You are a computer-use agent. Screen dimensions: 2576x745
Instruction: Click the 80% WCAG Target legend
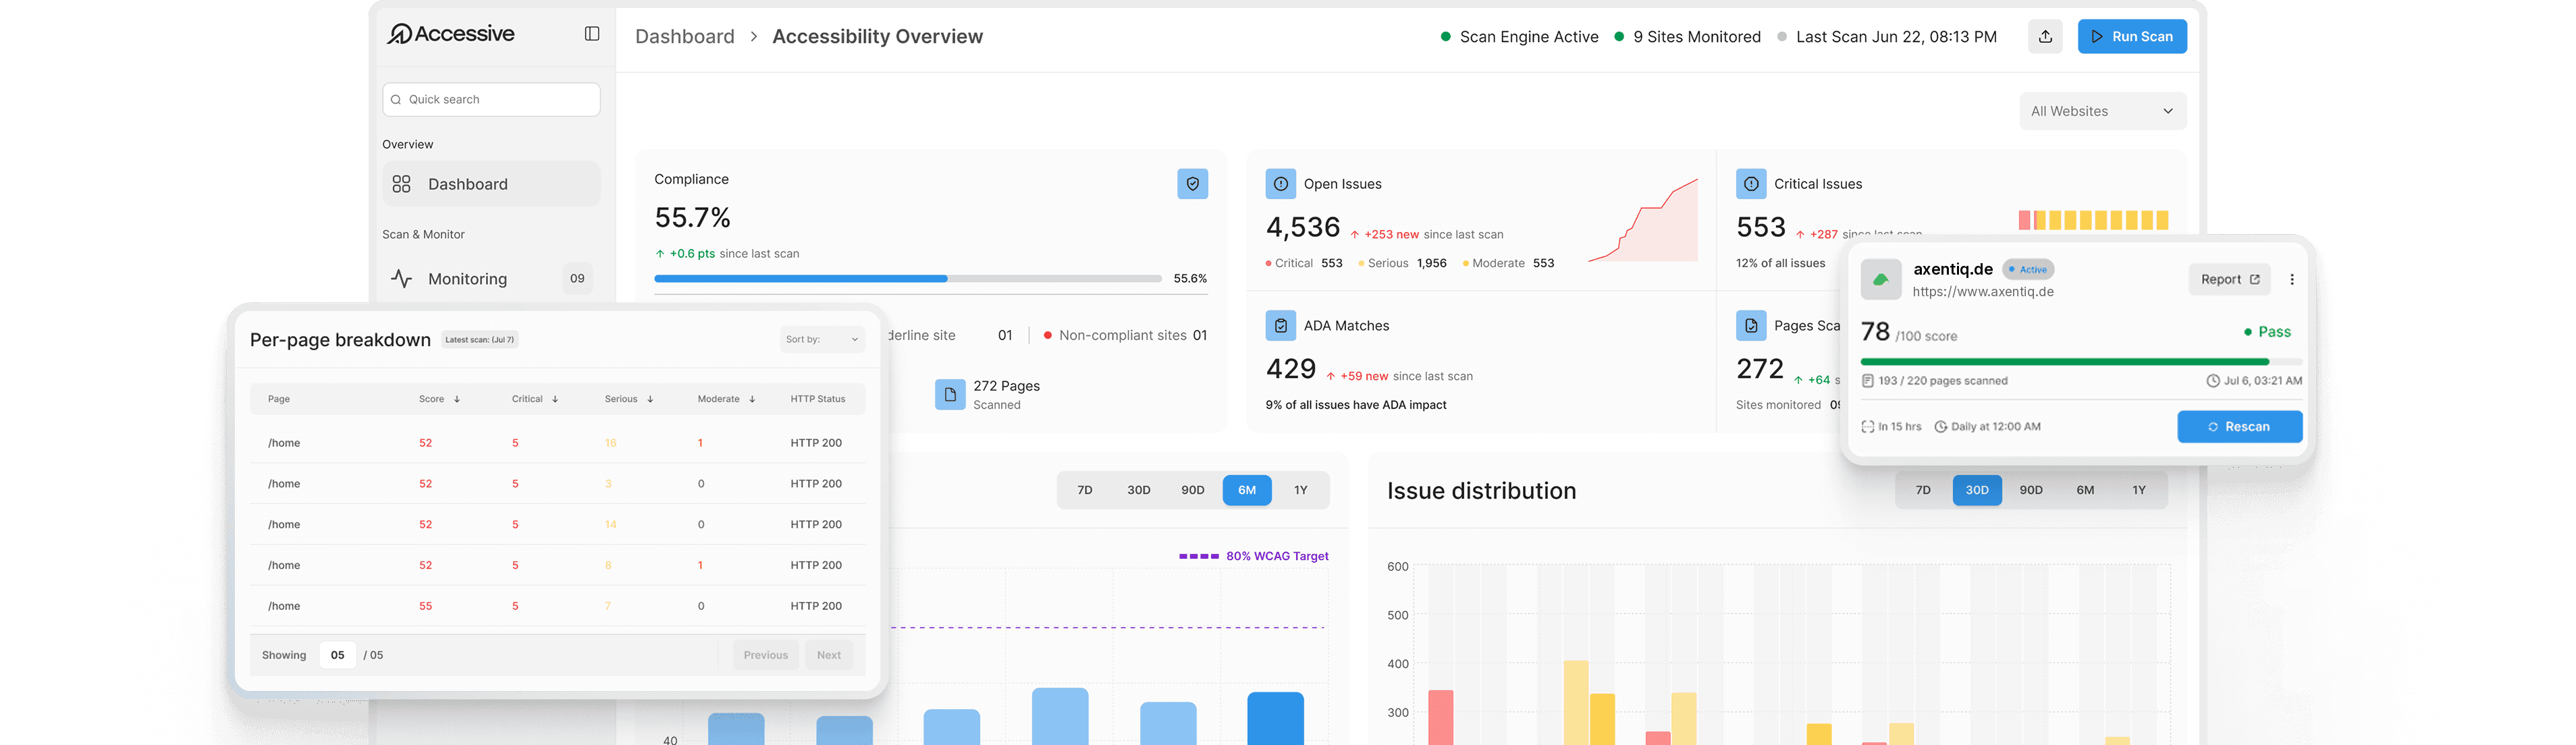[1254, 557]
